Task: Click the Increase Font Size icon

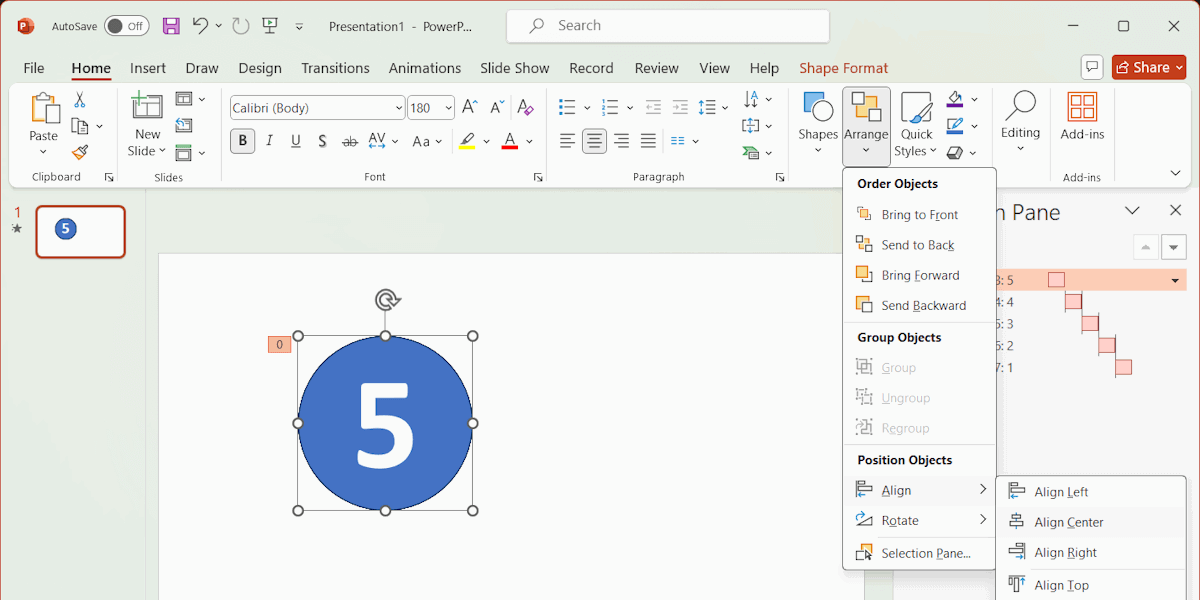Action: (x=470, y=108)
